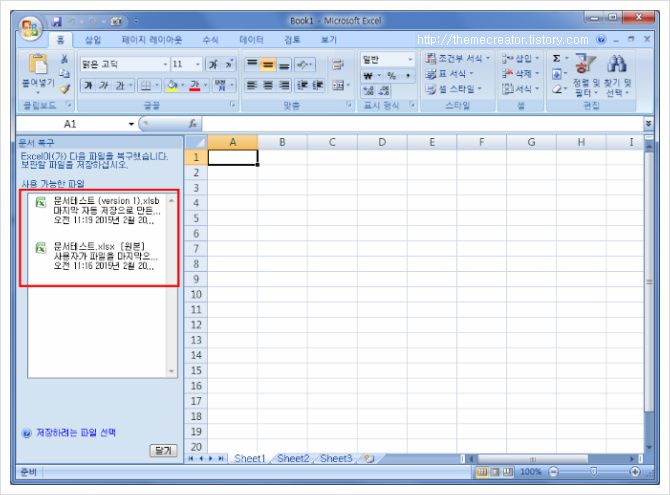Open Cell Styles (셀 스타일) dropdown
670x495 pixels.
pos(454,89)
